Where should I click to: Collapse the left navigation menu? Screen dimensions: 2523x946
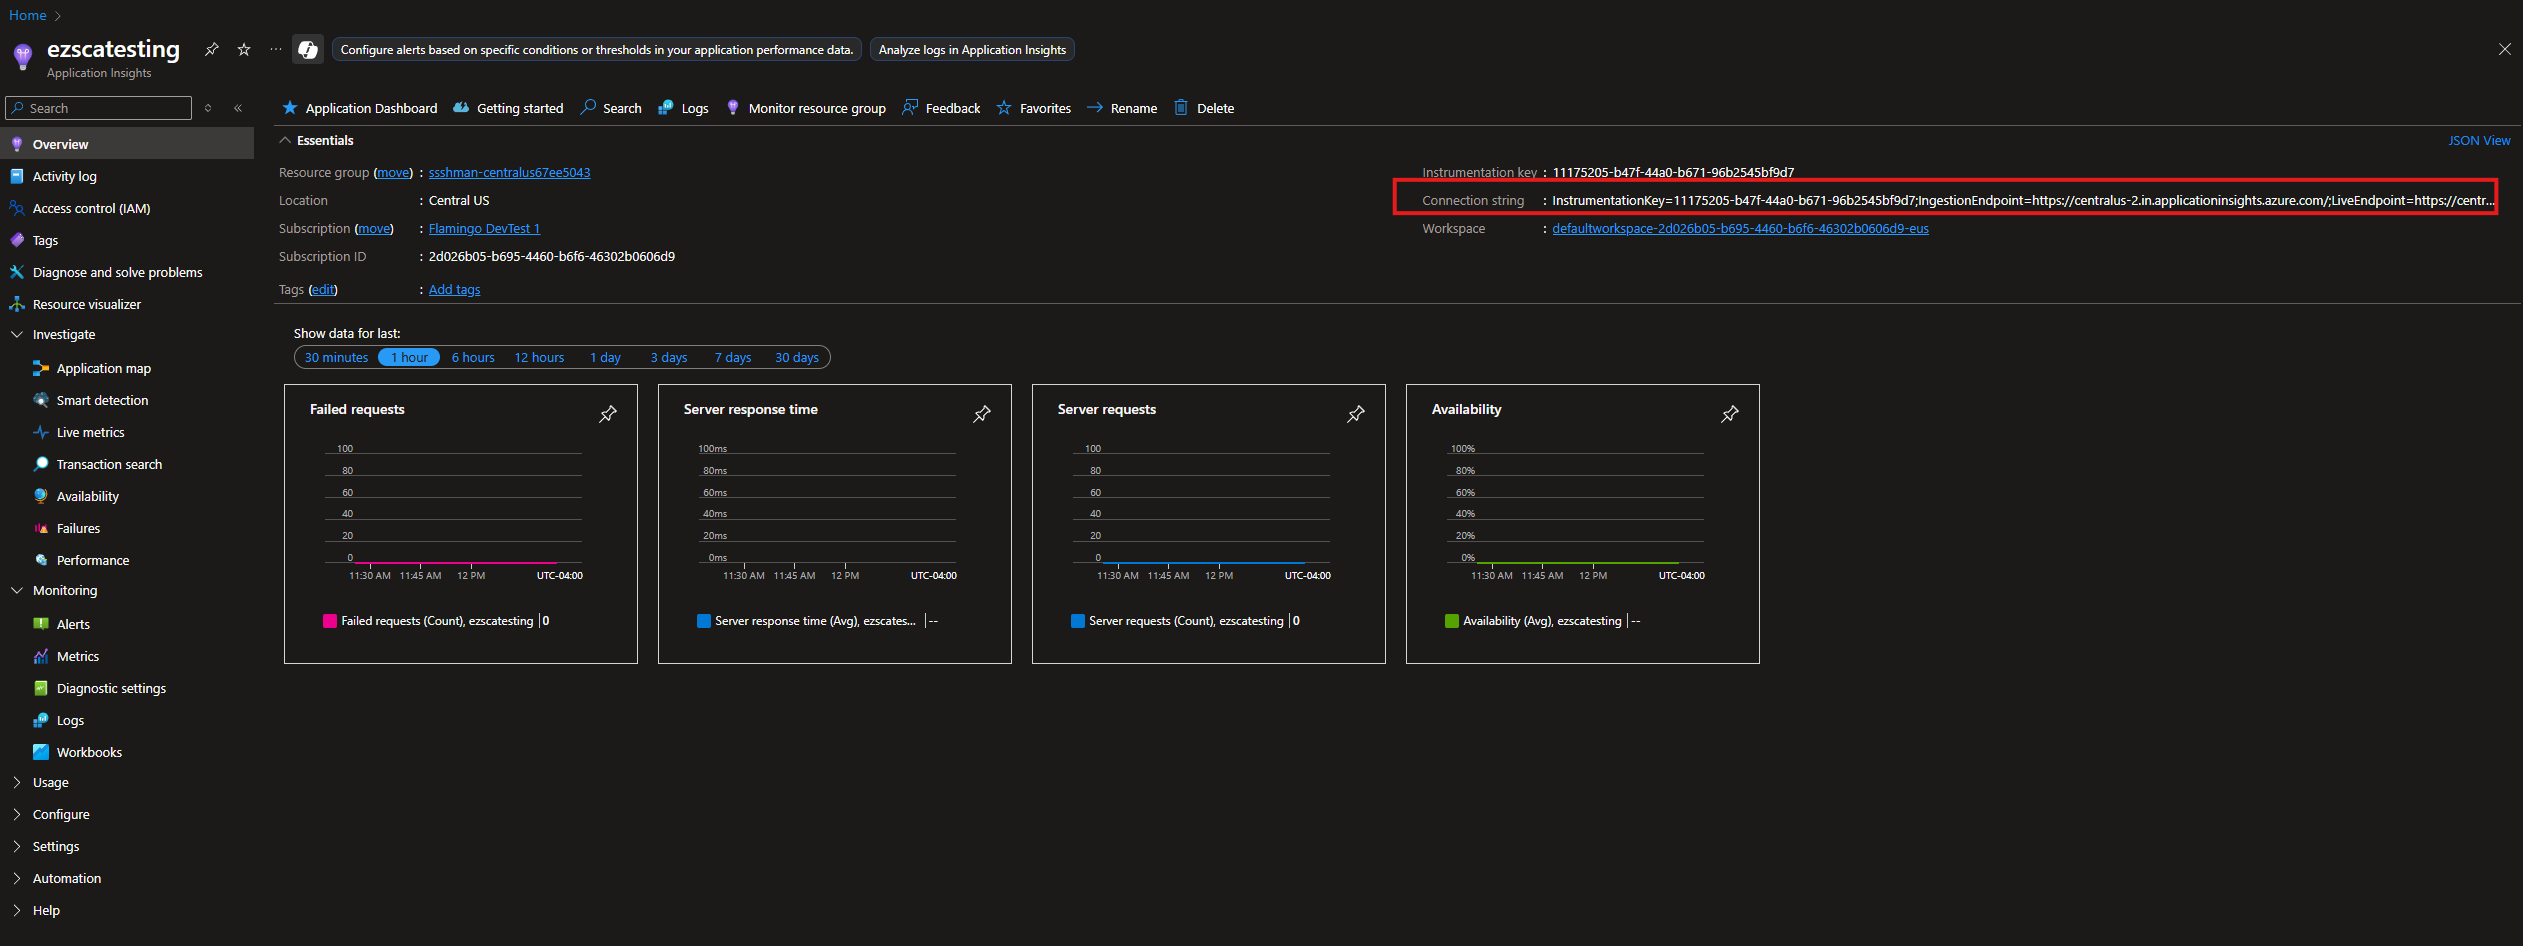tap(238, 108)
